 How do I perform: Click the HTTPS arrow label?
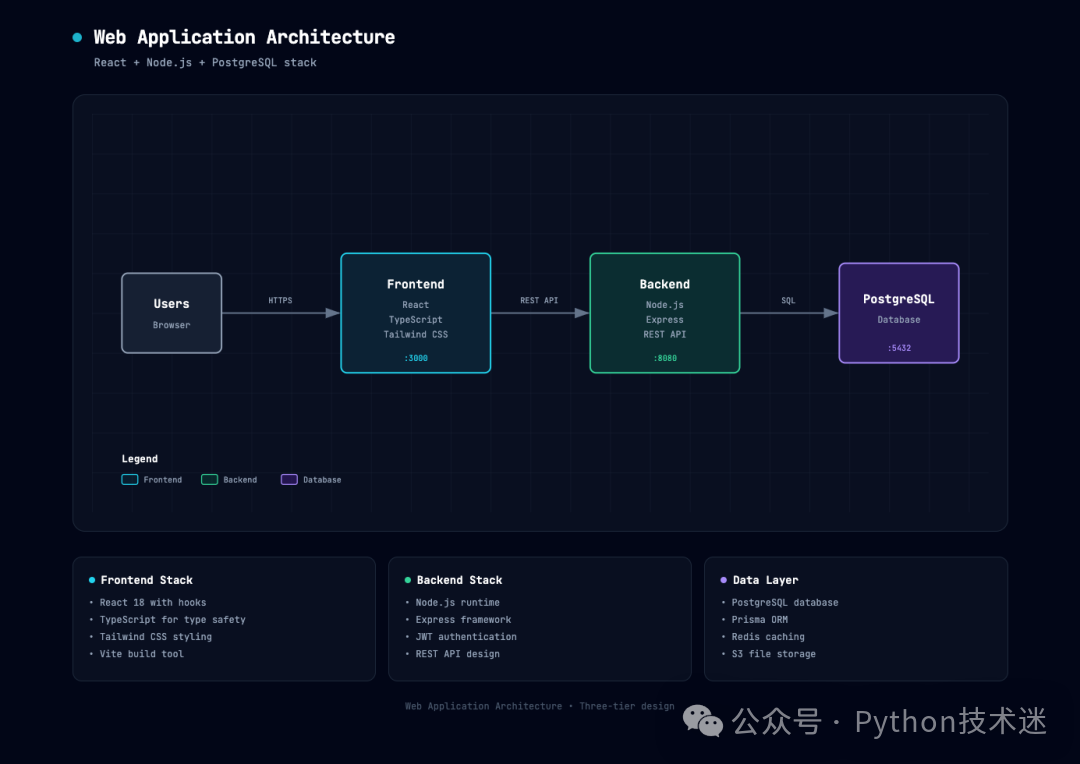pos(280,300)
